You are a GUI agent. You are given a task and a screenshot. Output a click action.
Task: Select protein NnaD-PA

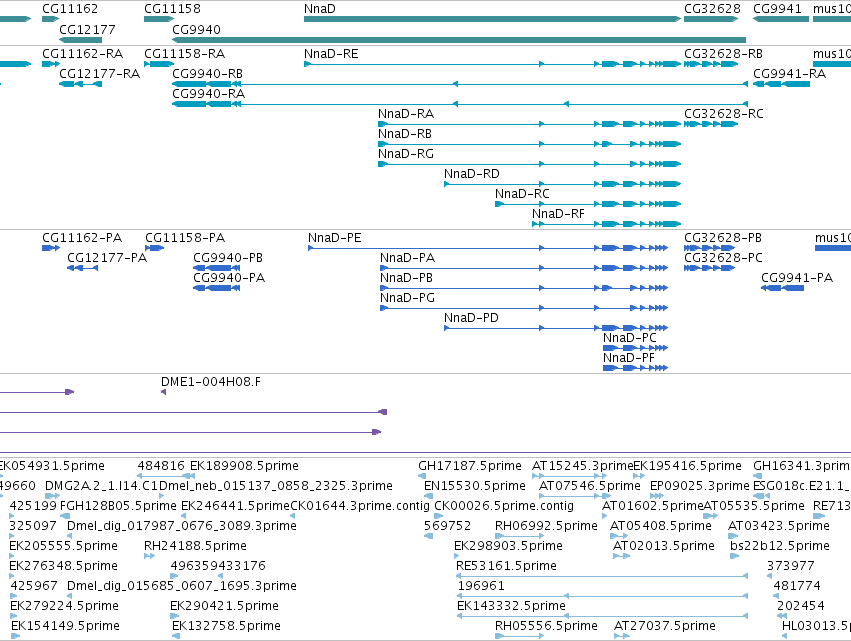(524, 268)
